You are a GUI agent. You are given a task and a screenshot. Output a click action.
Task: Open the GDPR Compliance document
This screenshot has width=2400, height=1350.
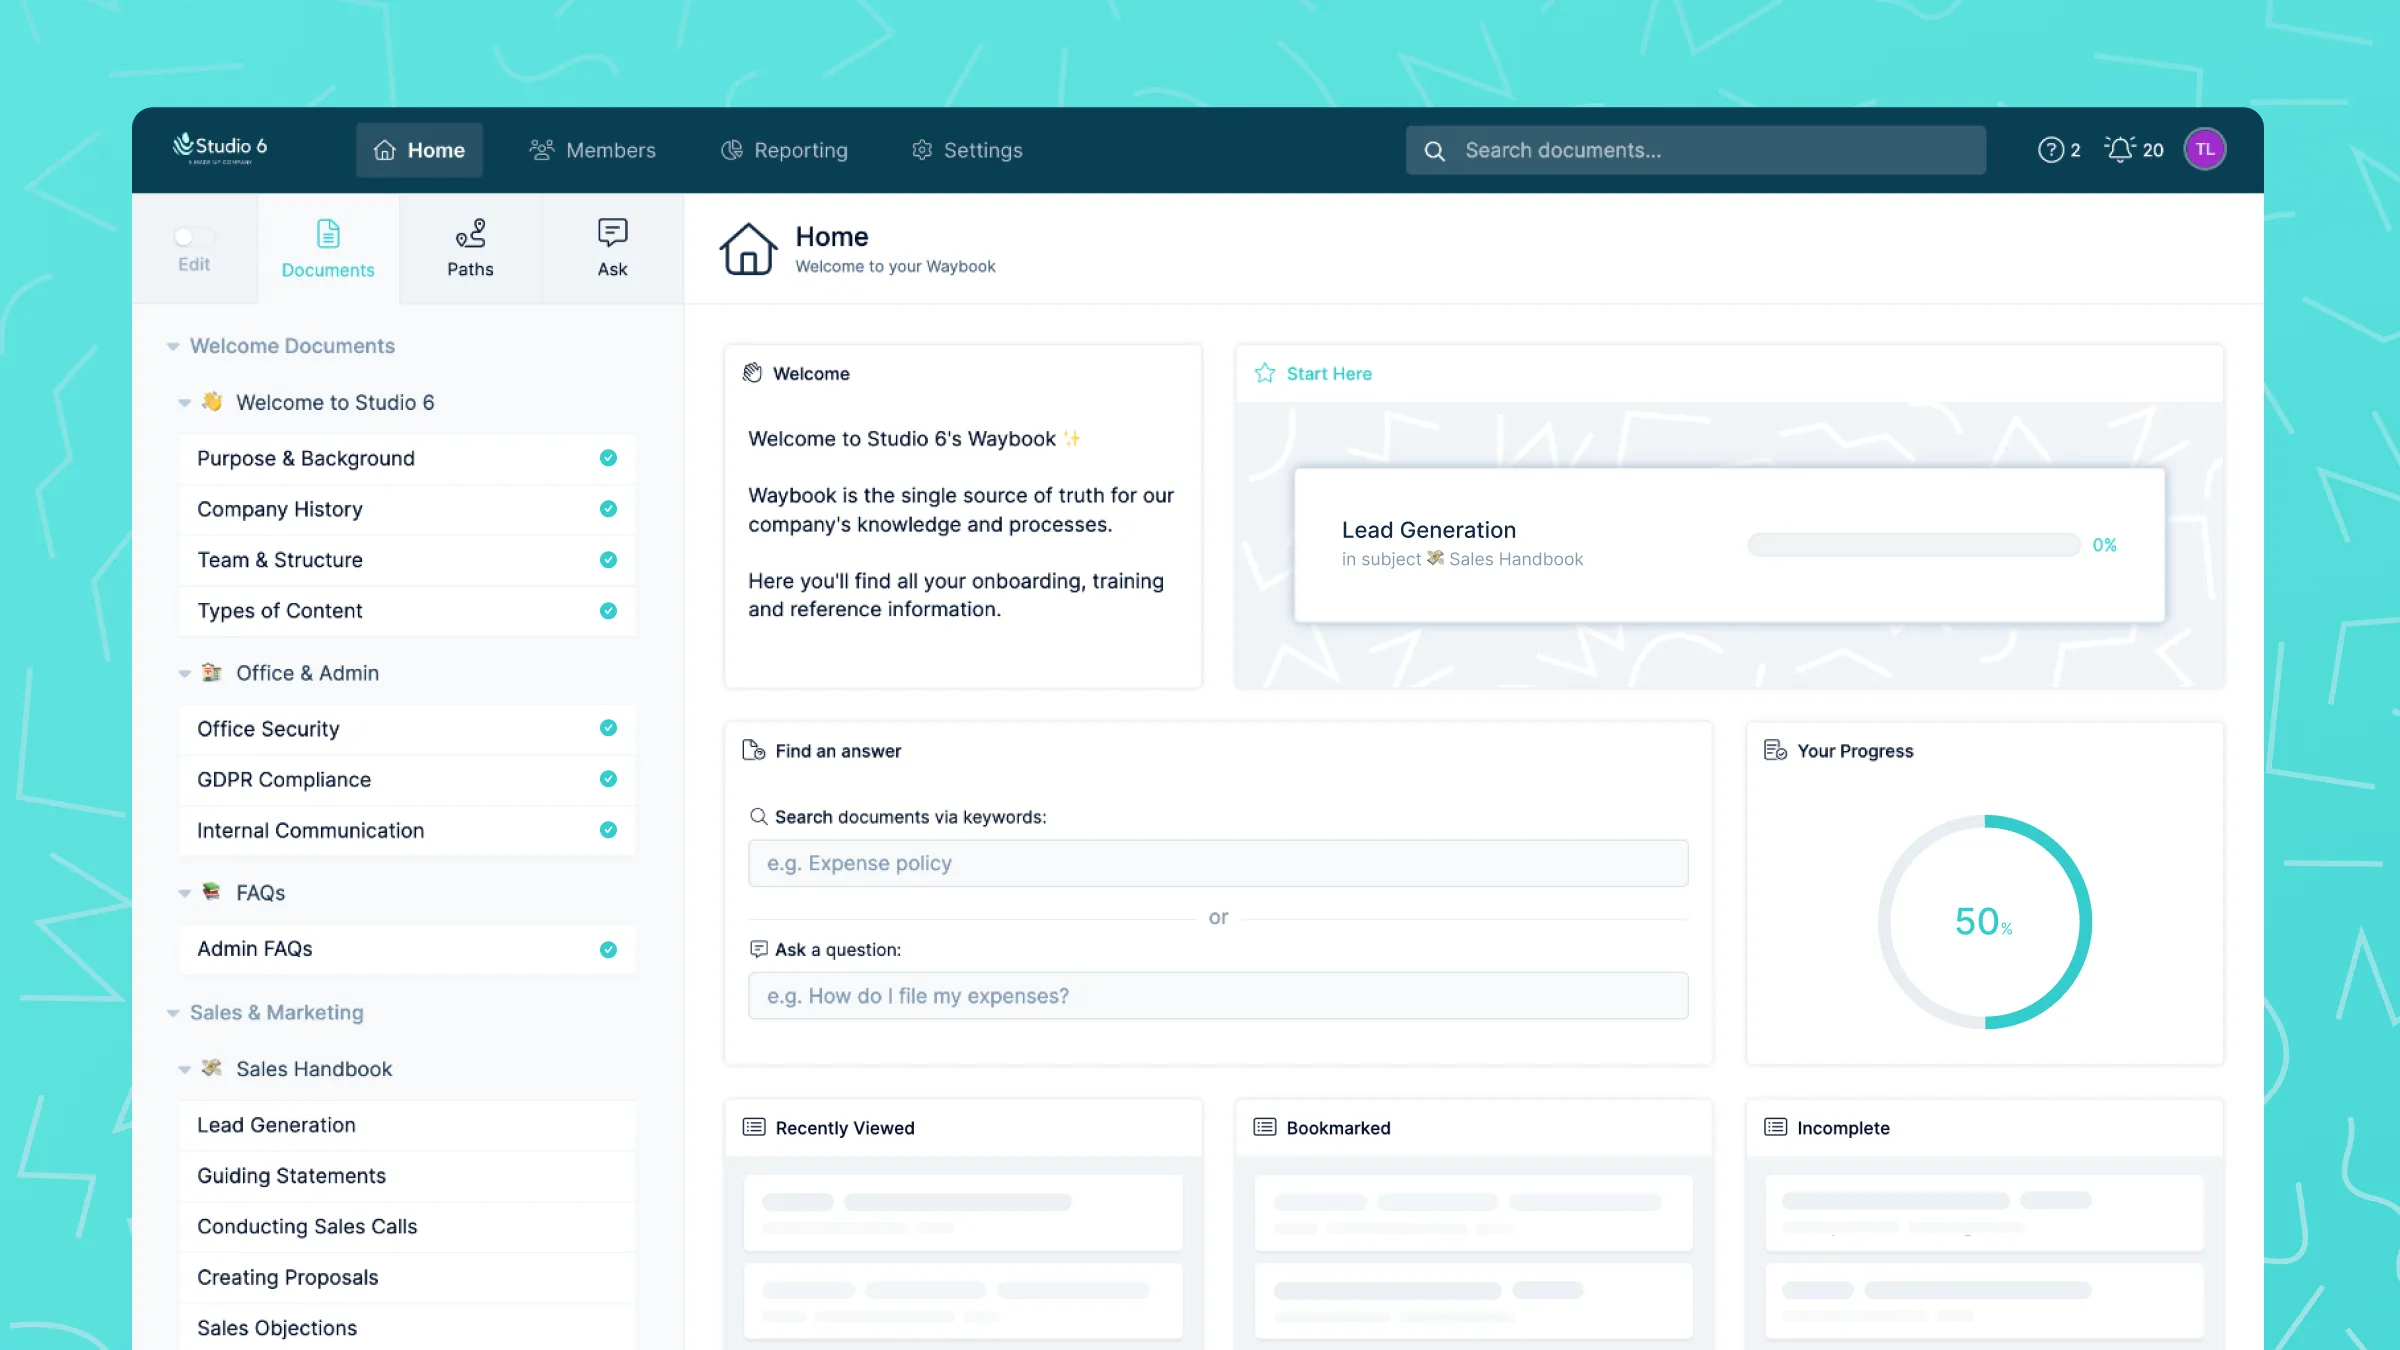(283, 780)
